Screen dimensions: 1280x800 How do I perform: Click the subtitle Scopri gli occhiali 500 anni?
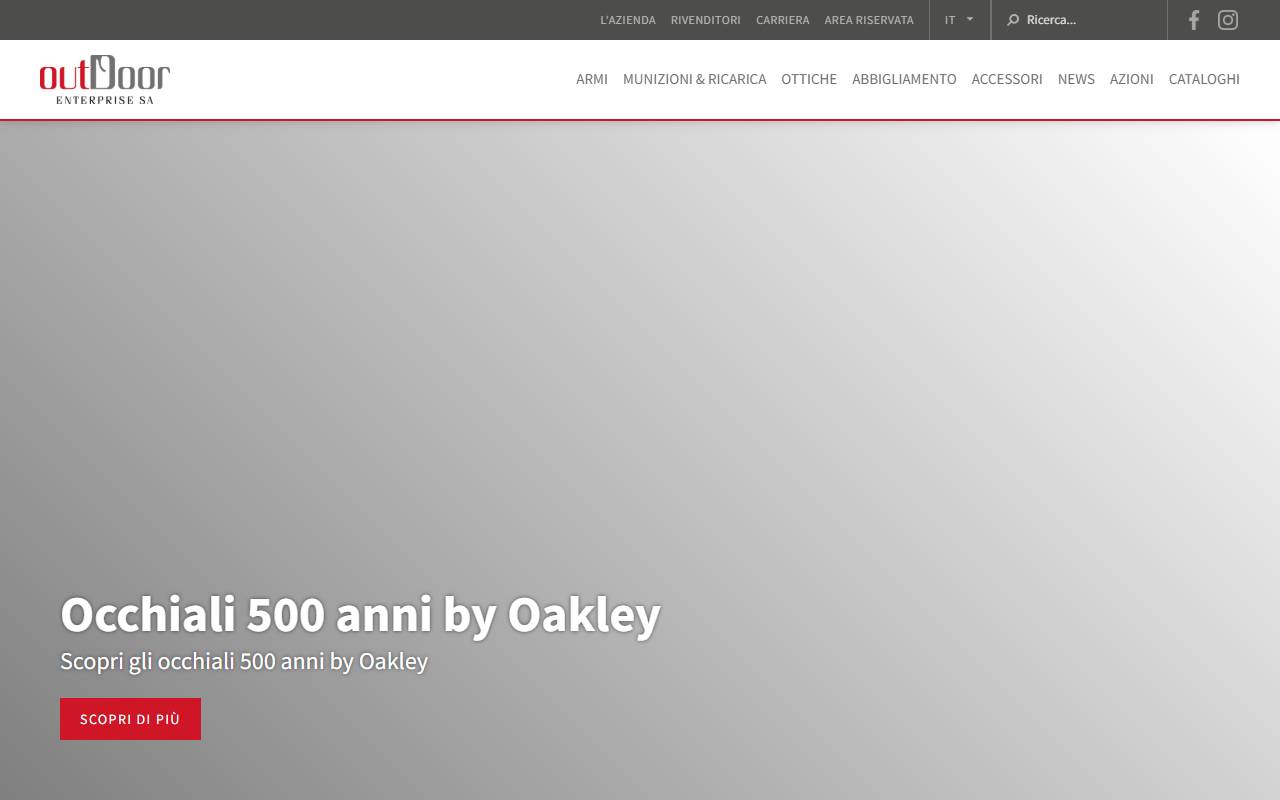[244, 662]
